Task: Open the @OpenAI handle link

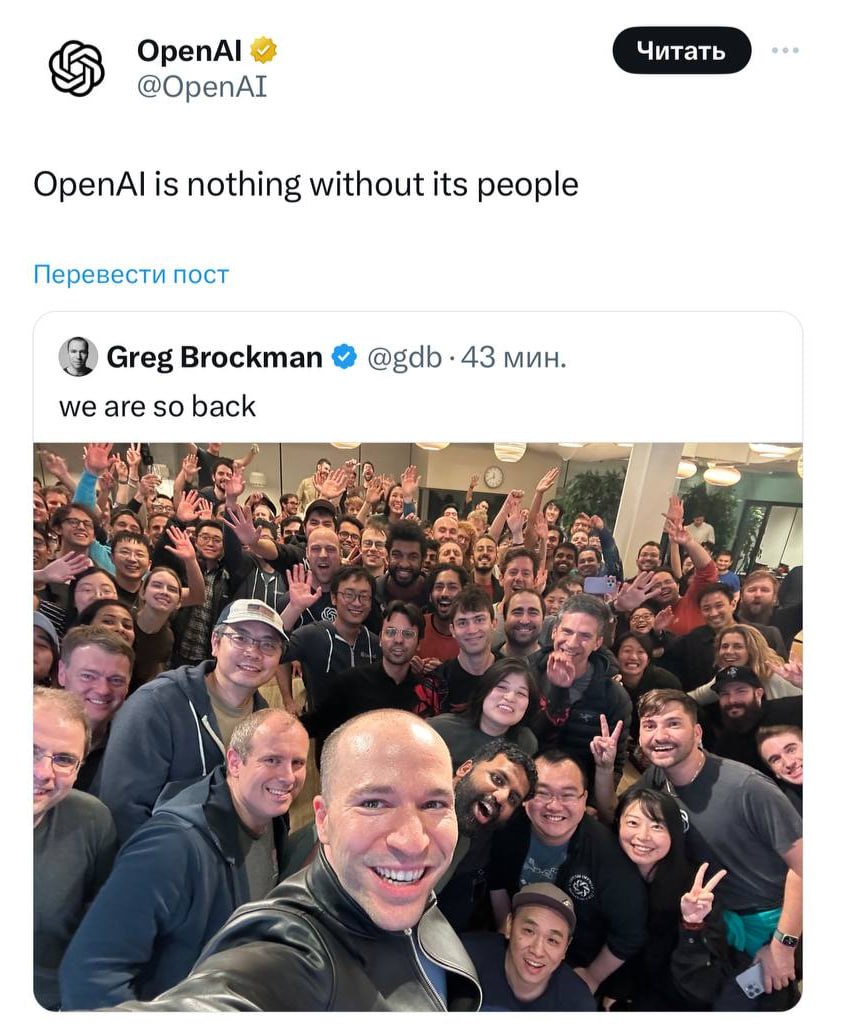Action: click(x=202, y=86)
